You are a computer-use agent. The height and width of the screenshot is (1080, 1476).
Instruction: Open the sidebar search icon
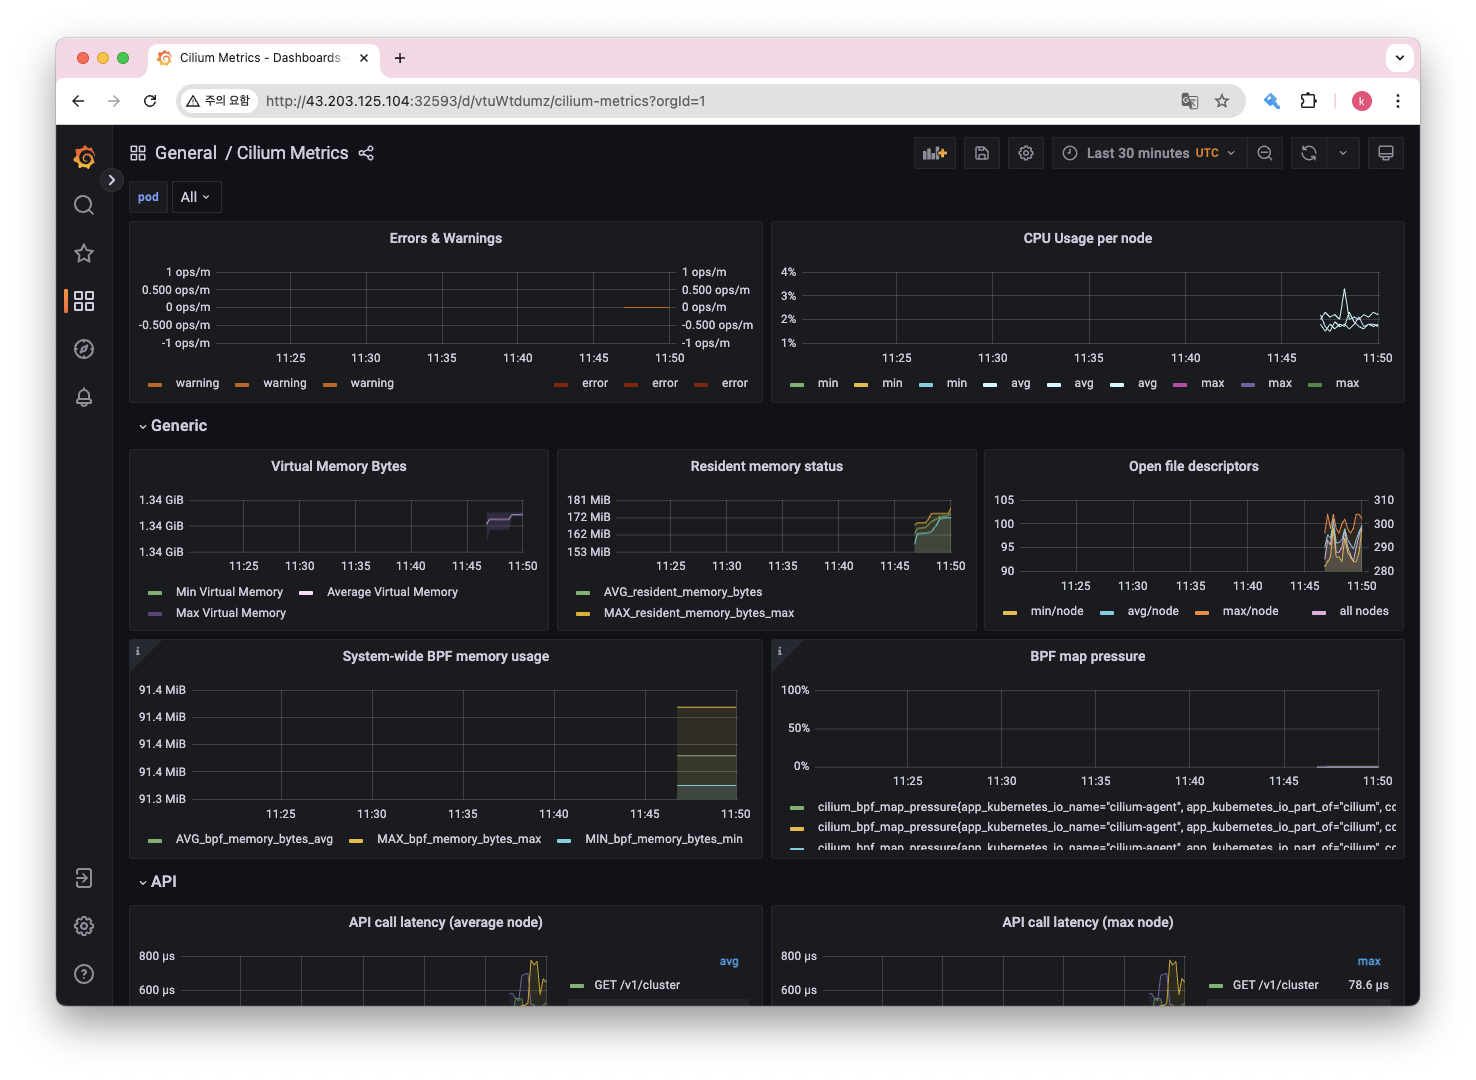(x=84, y=205)
